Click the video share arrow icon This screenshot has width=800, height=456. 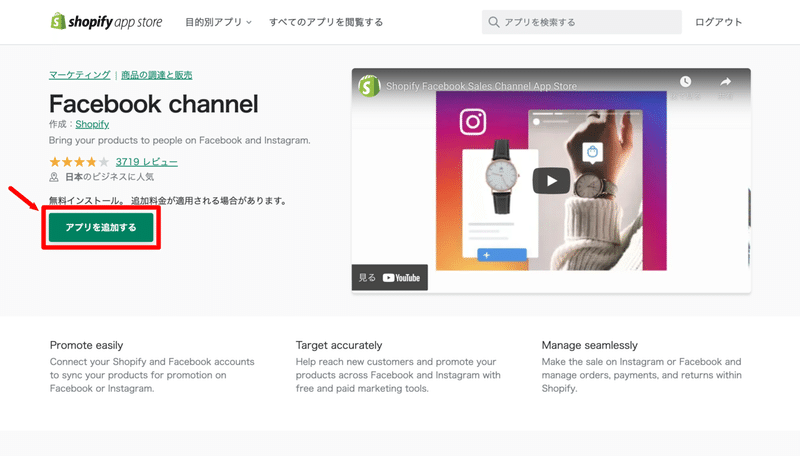coord(725,82)
